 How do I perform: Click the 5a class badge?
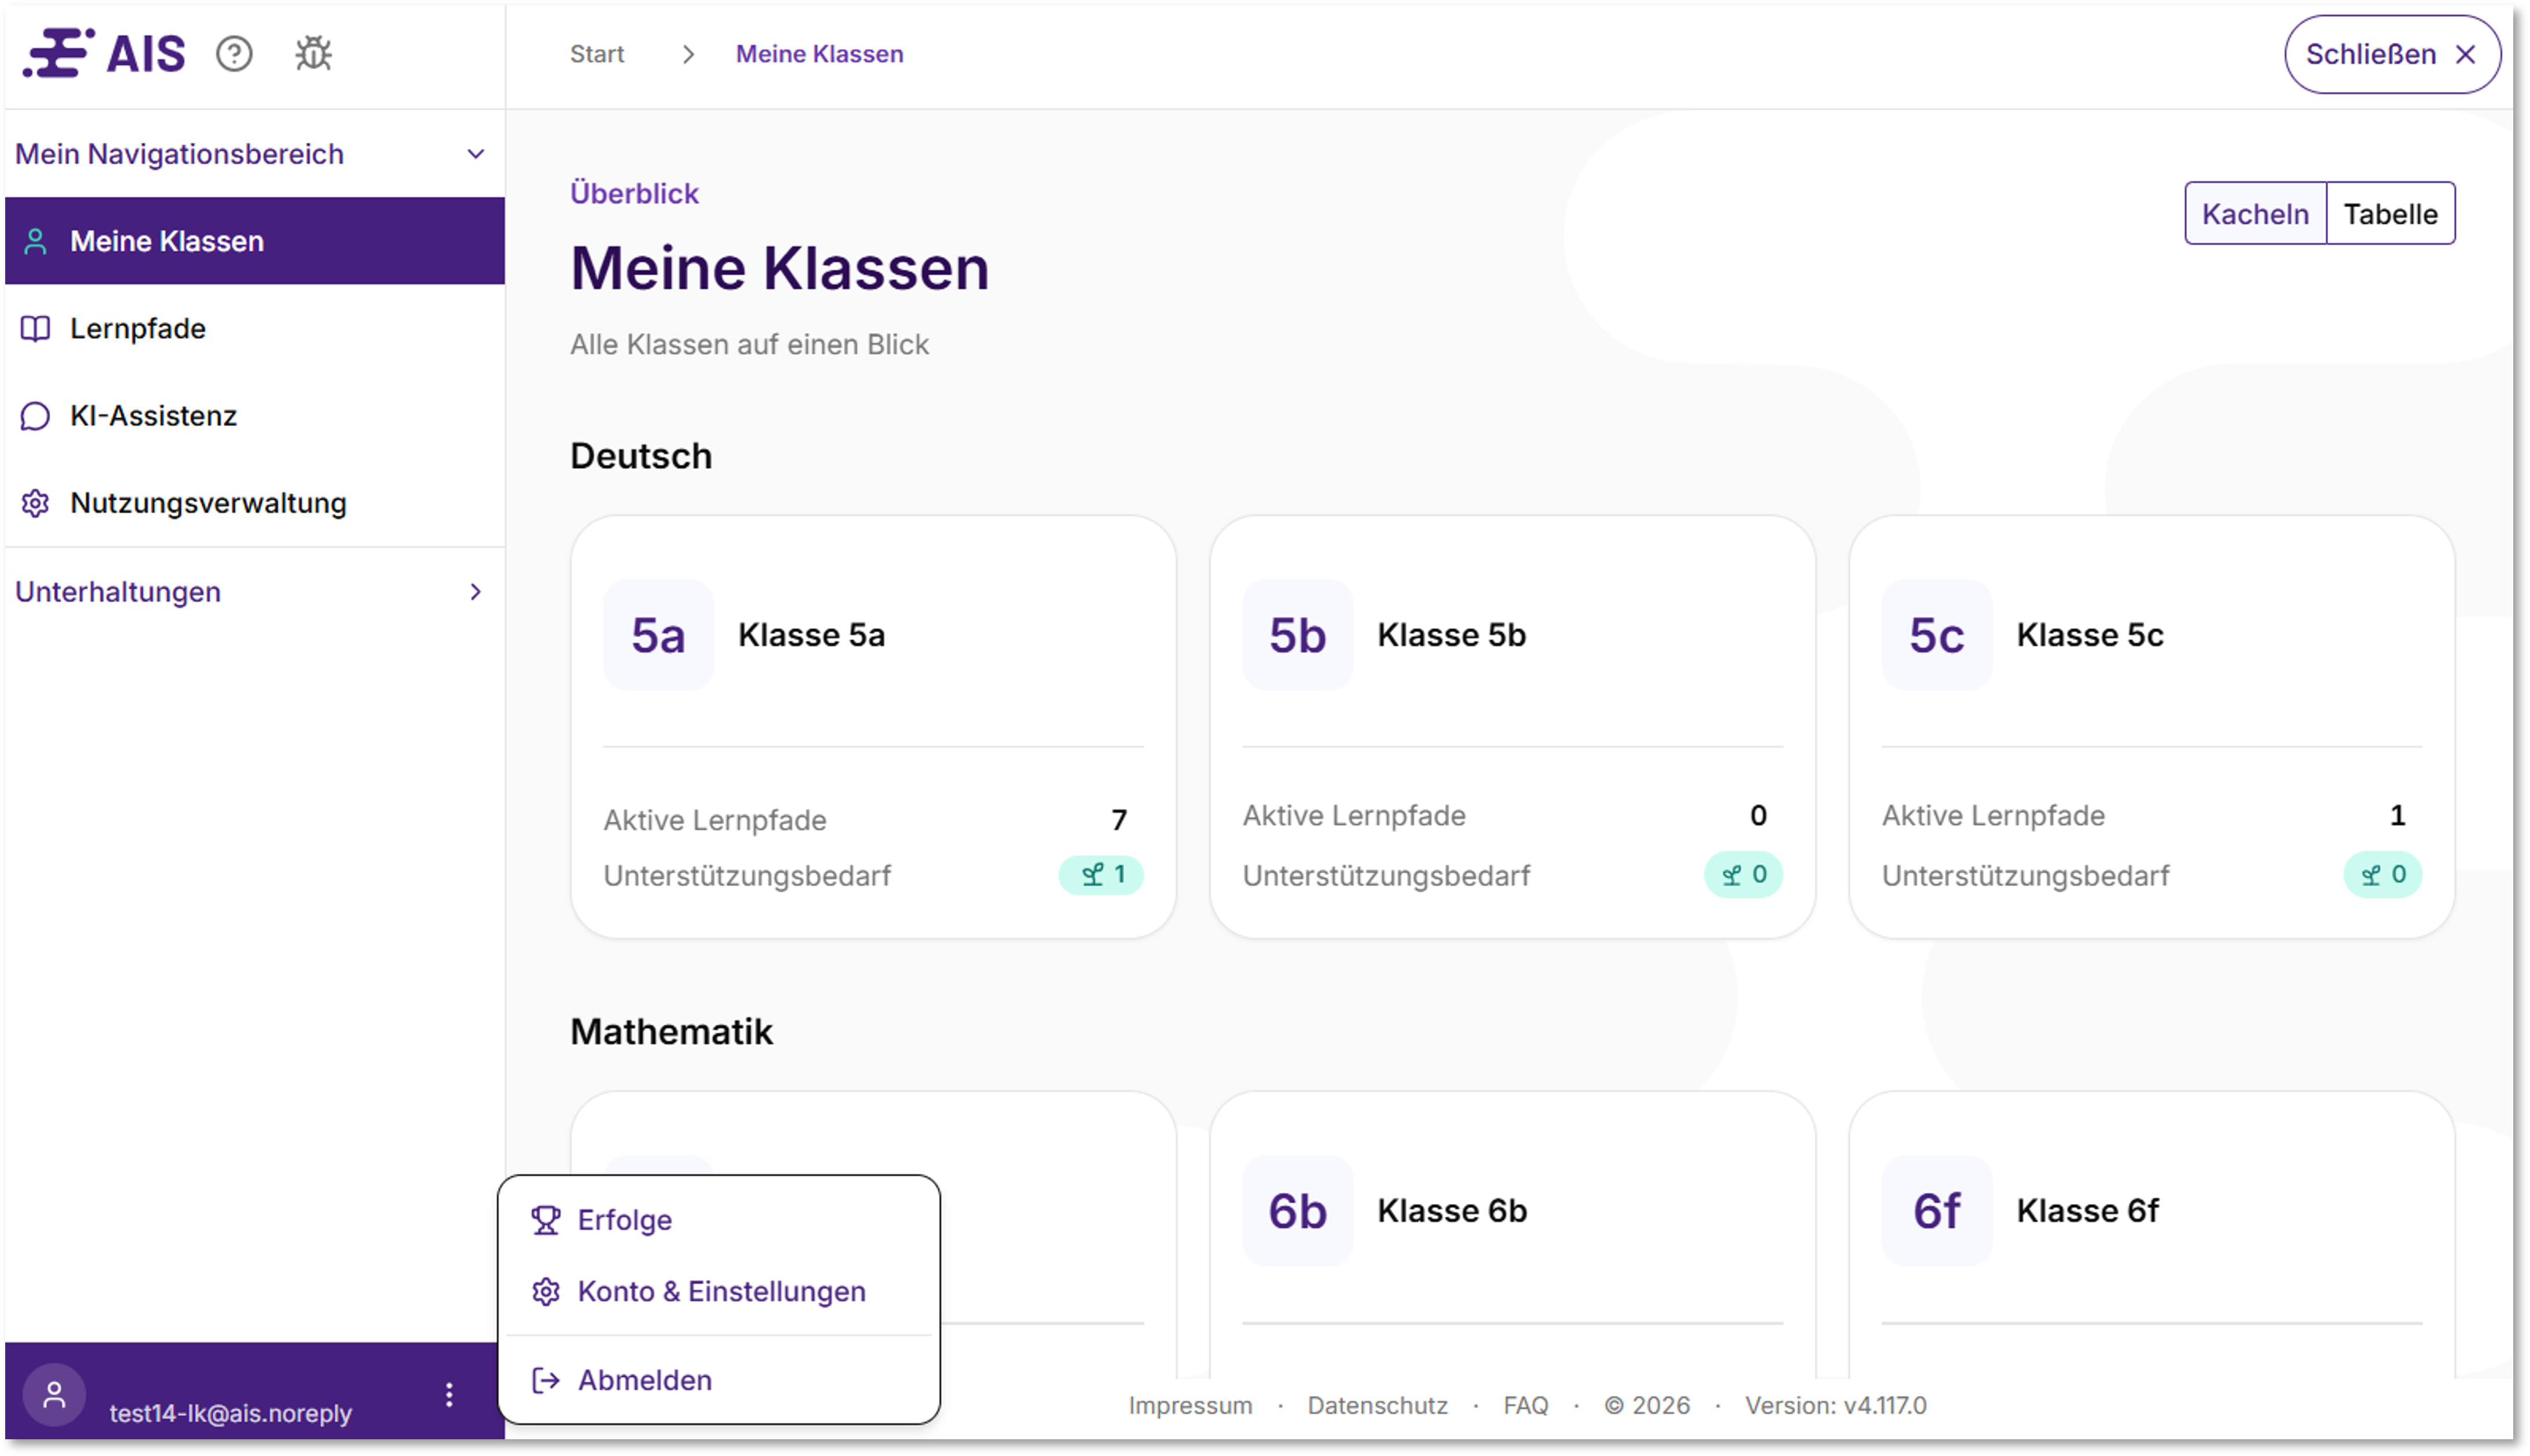(658, 635)
